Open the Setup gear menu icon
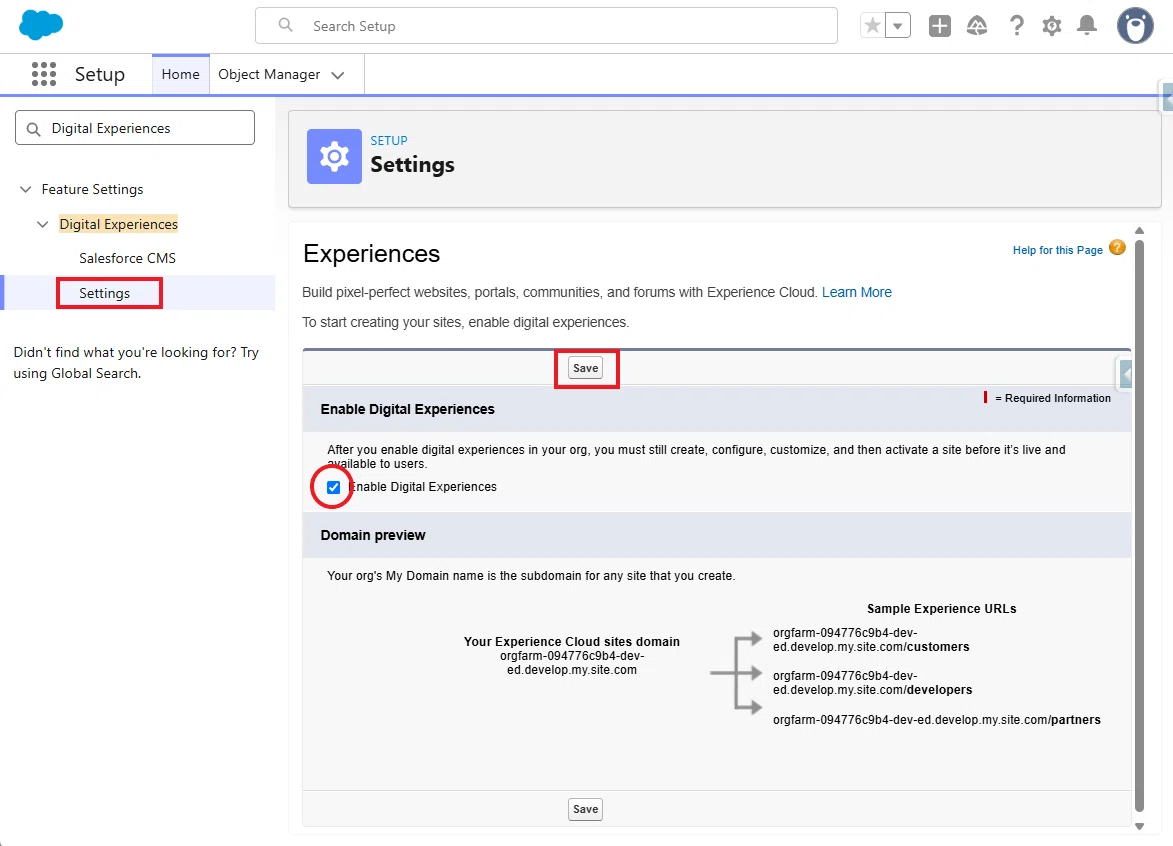The width and height of the screenshot is (1173, 846). (1052, 25)
